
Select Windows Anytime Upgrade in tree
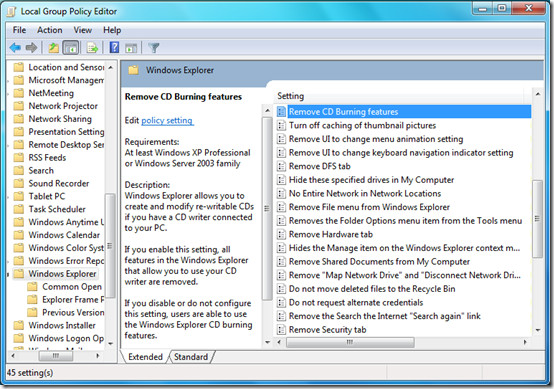(x=66, y=222)
